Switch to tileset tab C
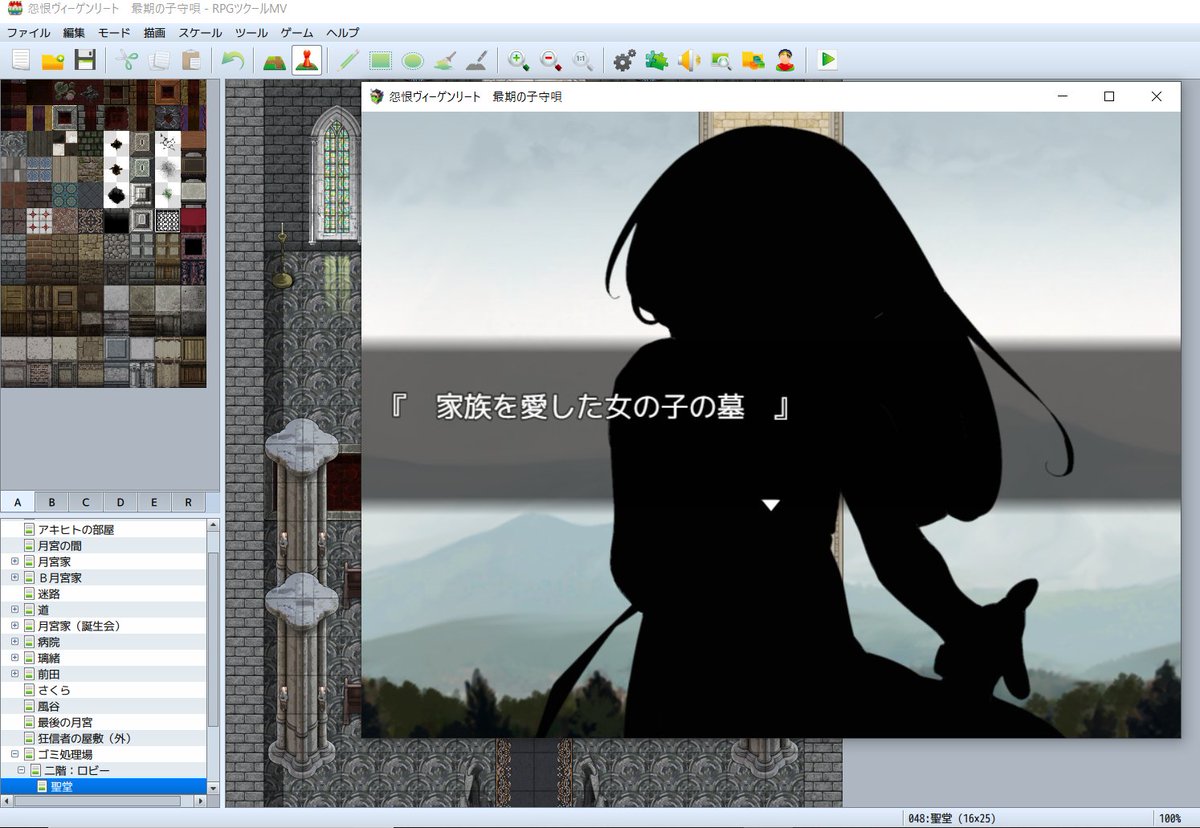Image resolution: width=1200 pixels, height=828 pixels. 86,502
